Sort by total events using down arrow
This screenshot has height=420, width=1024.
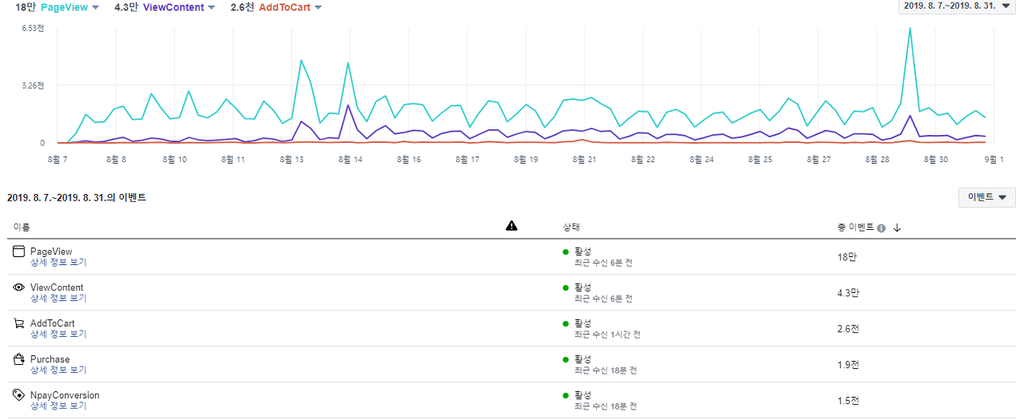pyautogui.click(x=897, y=227)
